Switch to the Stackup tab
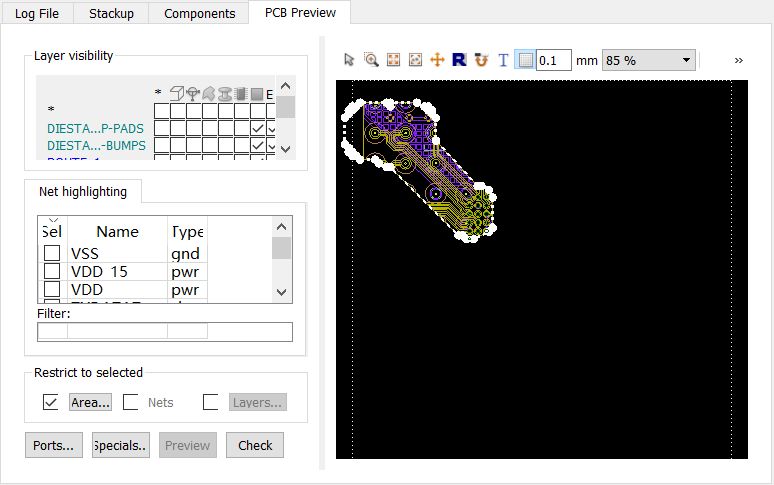774x485 pixels. (111, 13)
